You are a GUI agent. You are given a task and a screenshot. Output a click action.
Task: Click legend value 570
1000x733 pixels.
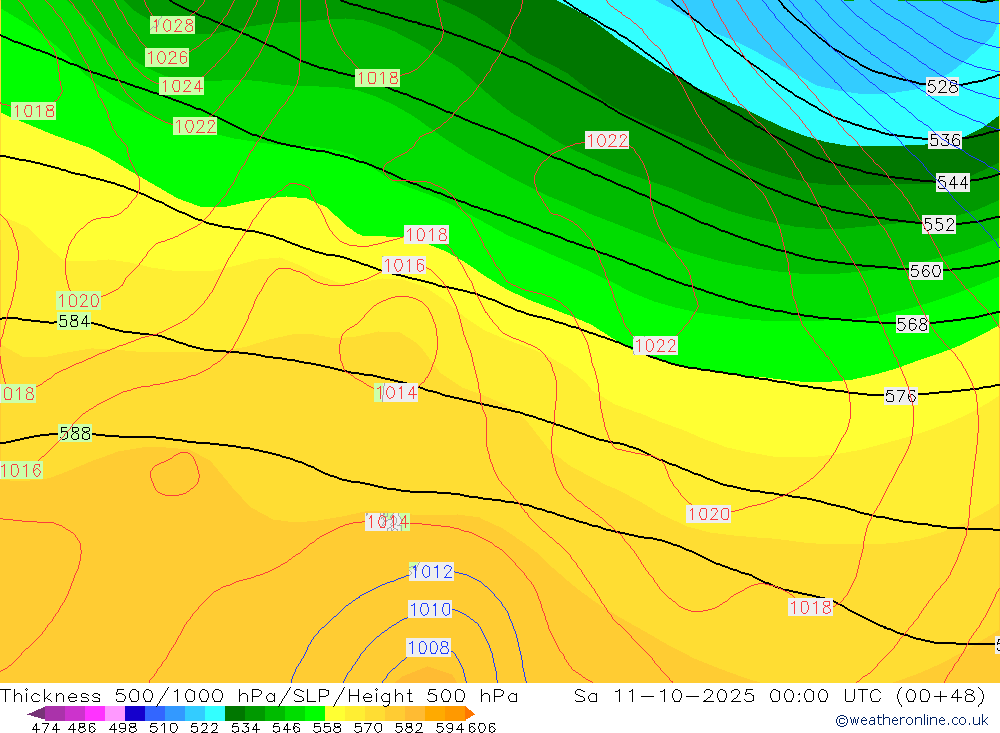coord(368,727)
